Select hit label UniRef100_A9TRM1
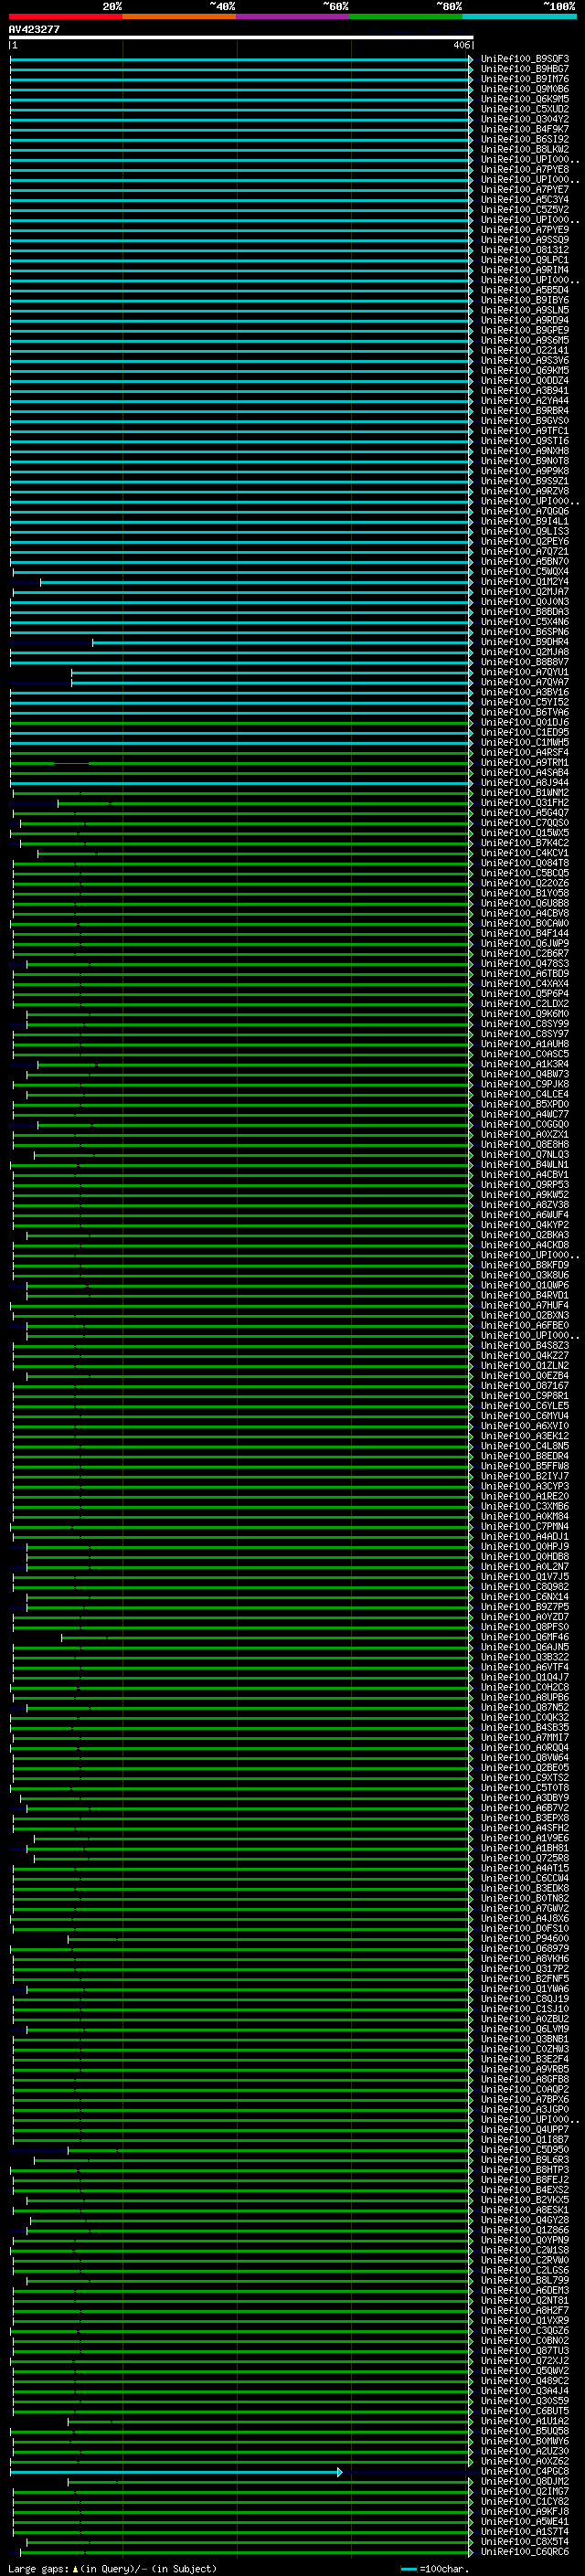Image resolution: width=585 pixels, height=2576 pixels. tap(525, 762)
